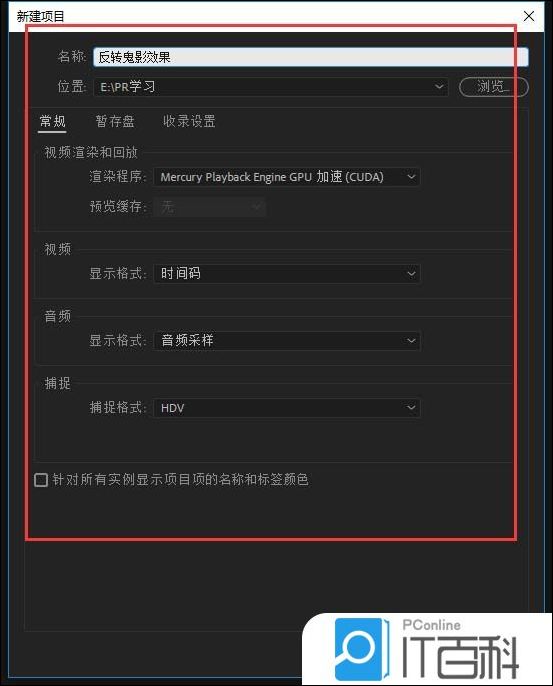Click the checkbox label text about 标签颜色
This screenshot has height=686, width=553.
click(180, 480)
